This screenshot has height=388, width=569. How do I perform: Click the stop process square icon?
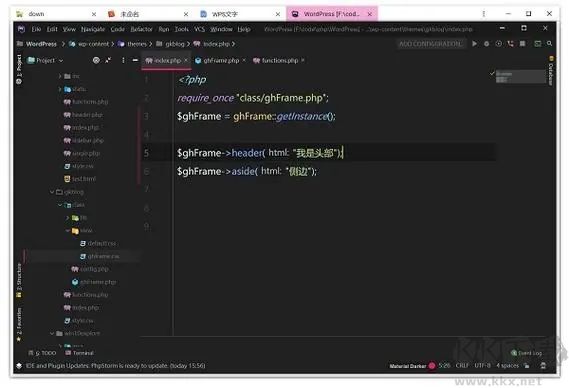click(522, 44)
